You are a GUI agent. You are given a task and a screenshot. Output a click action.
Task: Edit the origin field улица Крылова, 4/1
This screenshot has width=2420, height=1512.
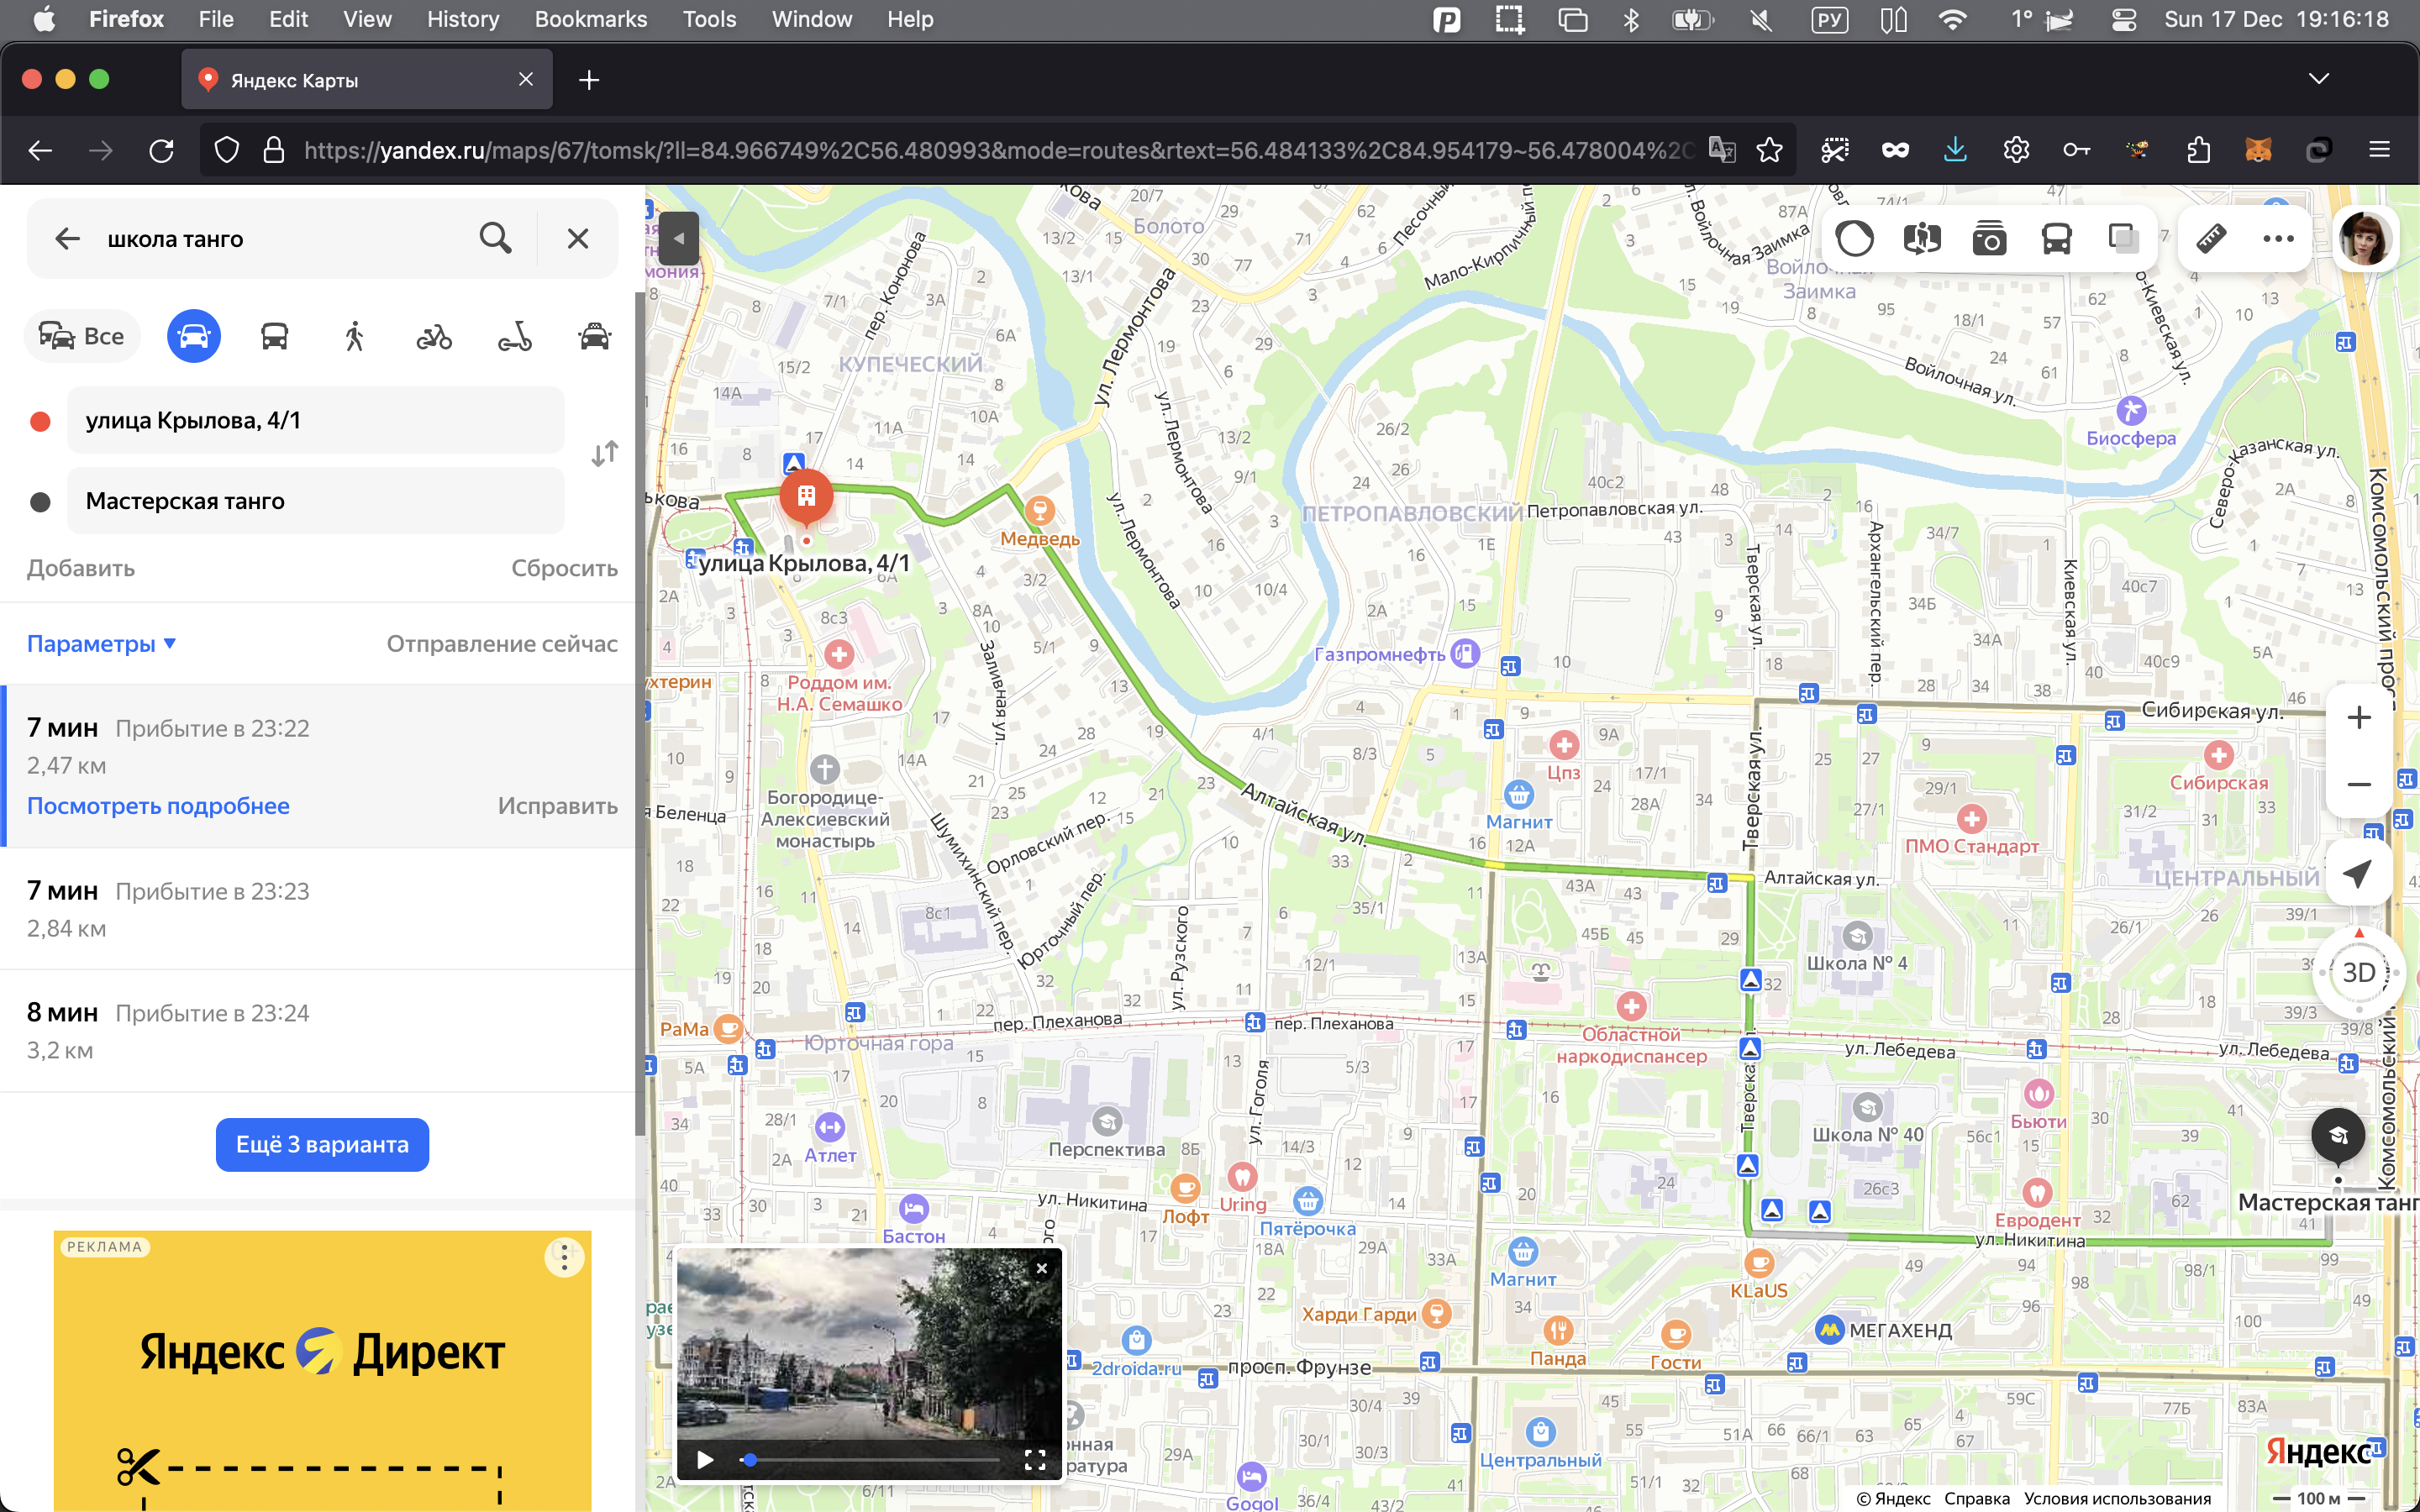click(x=315, y=420)
